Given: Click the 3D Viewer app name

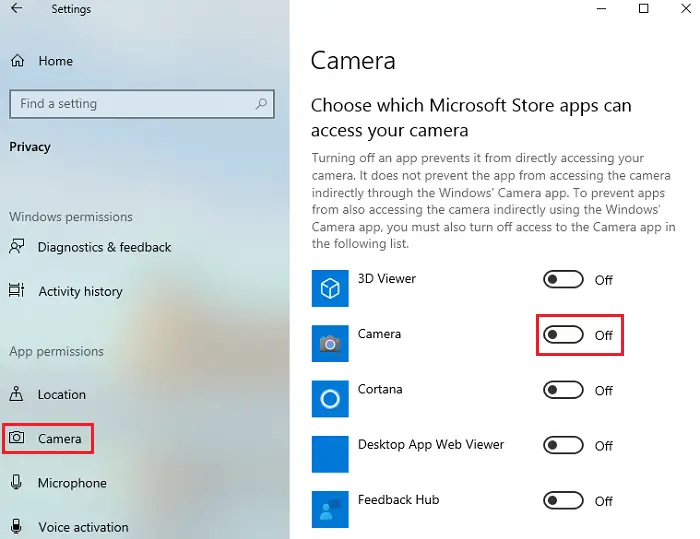Looking at the screenshot, I should tap(387, 279).
